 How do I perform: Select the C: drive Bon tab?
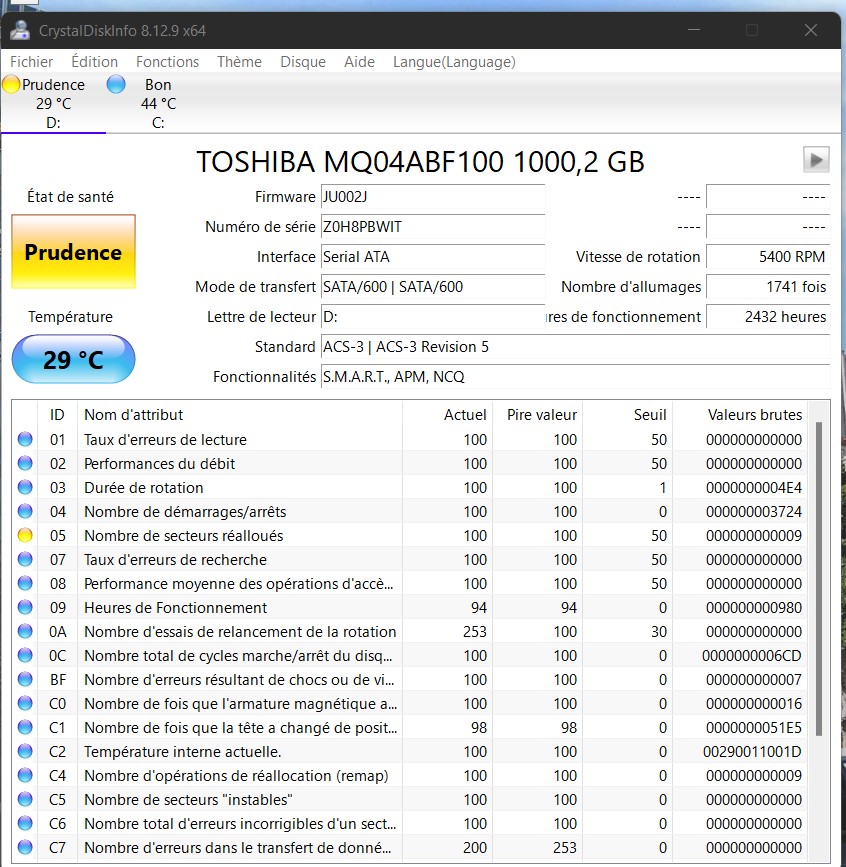pos(158,103)
